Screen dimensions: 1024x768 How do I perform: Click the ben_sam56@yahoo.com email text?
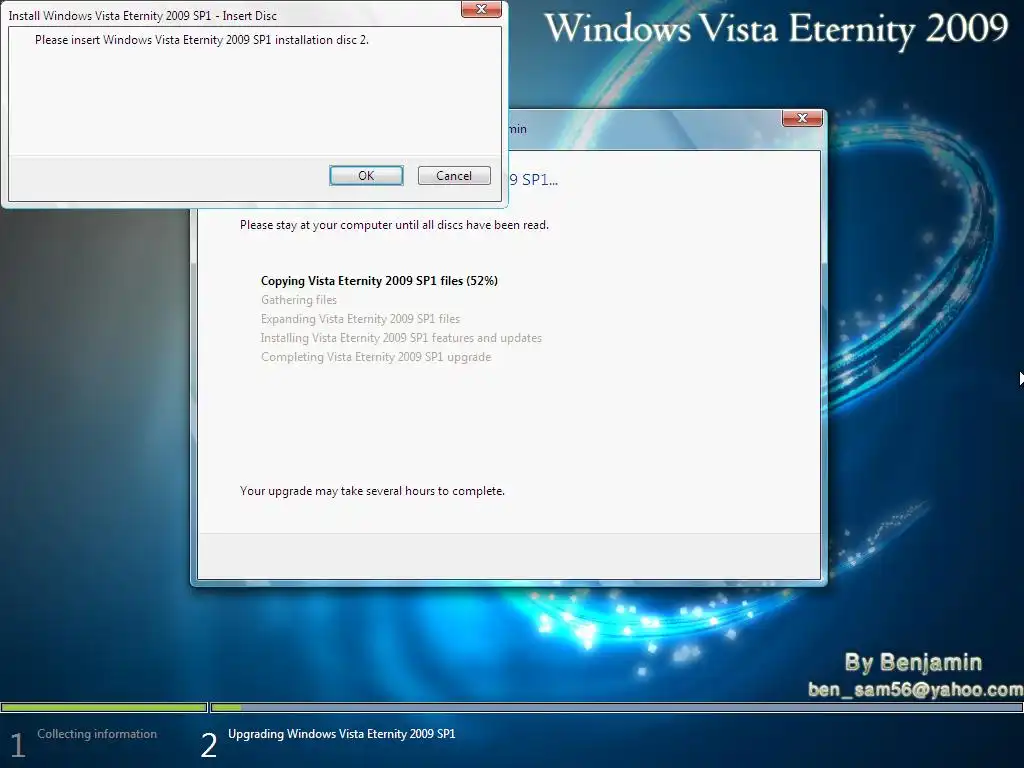[x=916, y=690]
